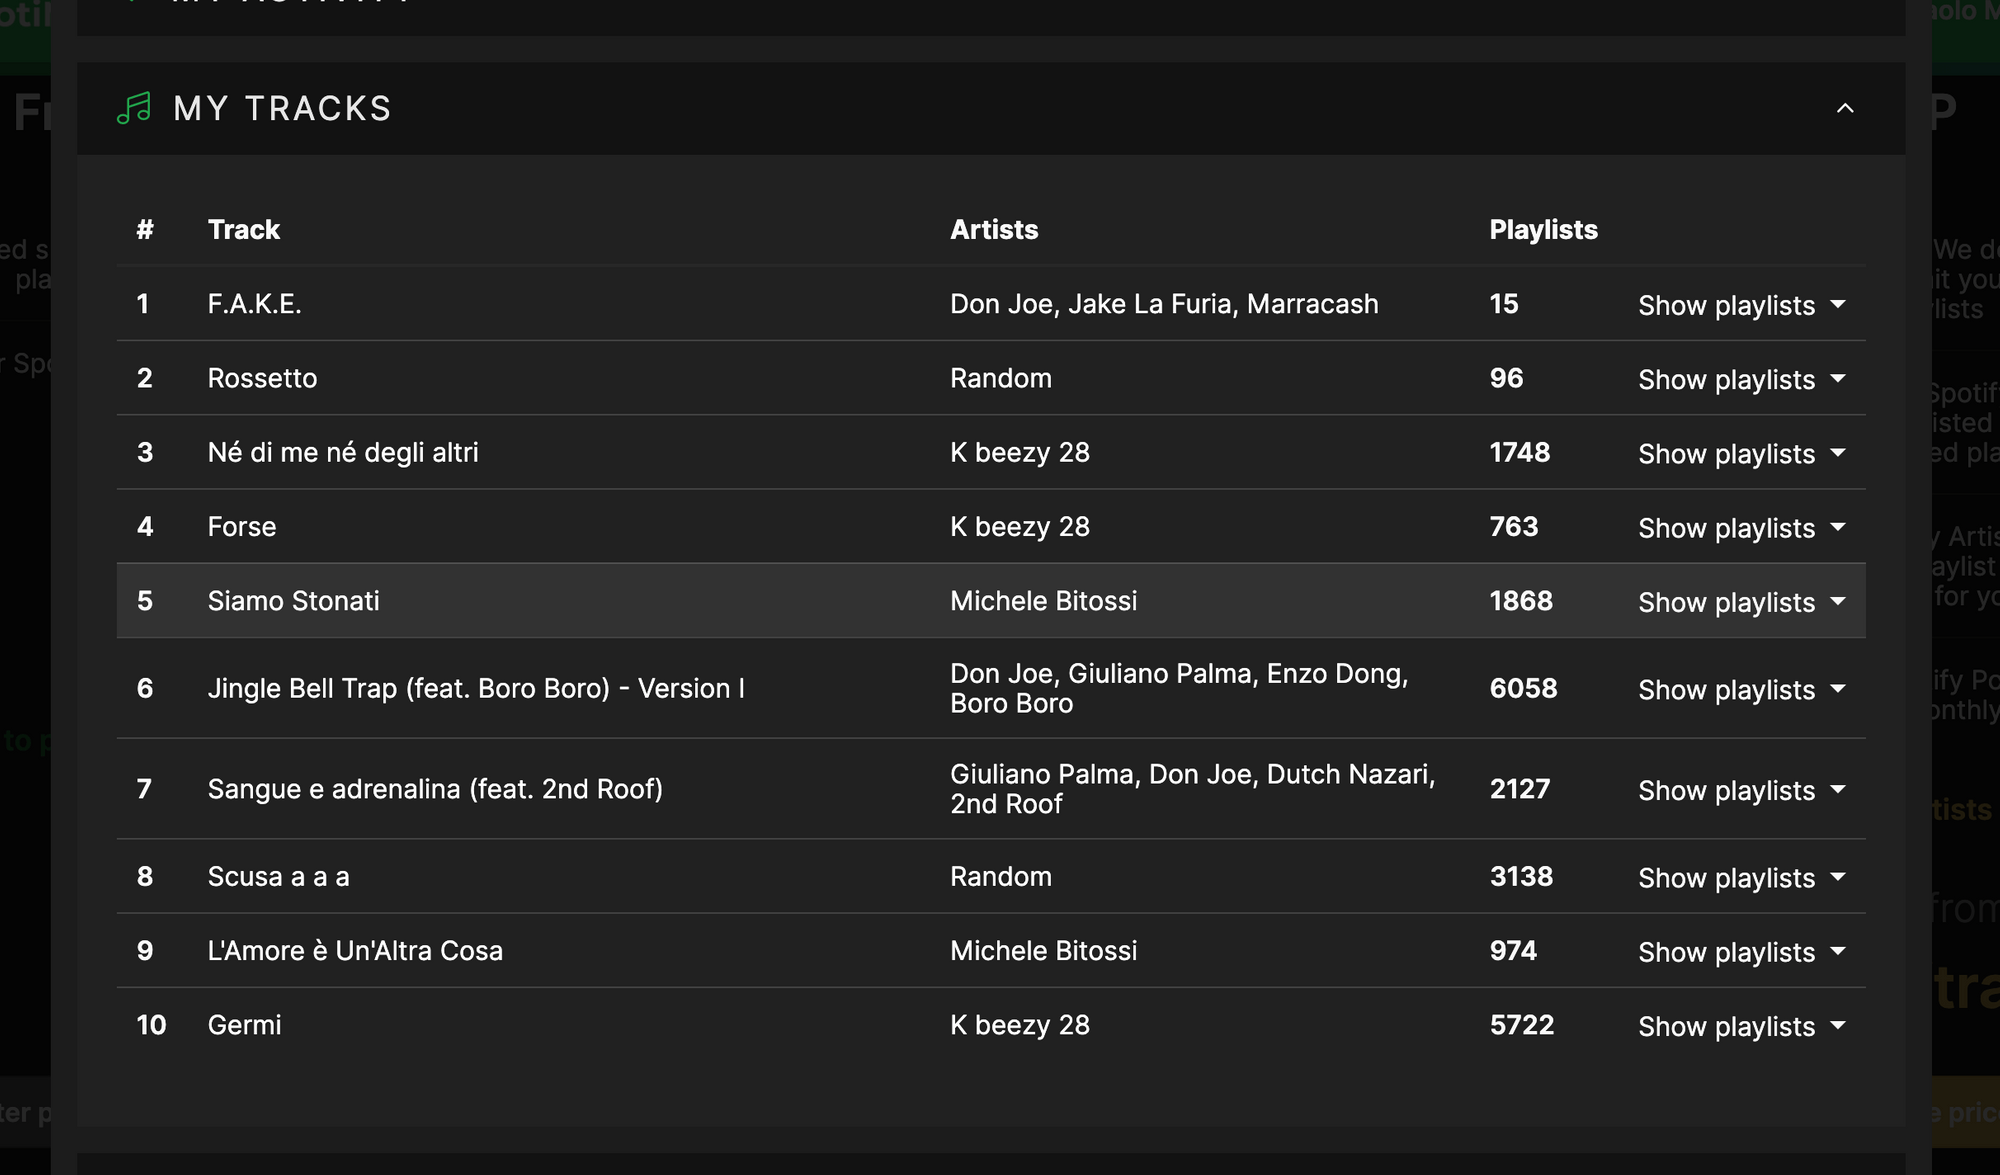Click the Artists column header

coord(994,229)
